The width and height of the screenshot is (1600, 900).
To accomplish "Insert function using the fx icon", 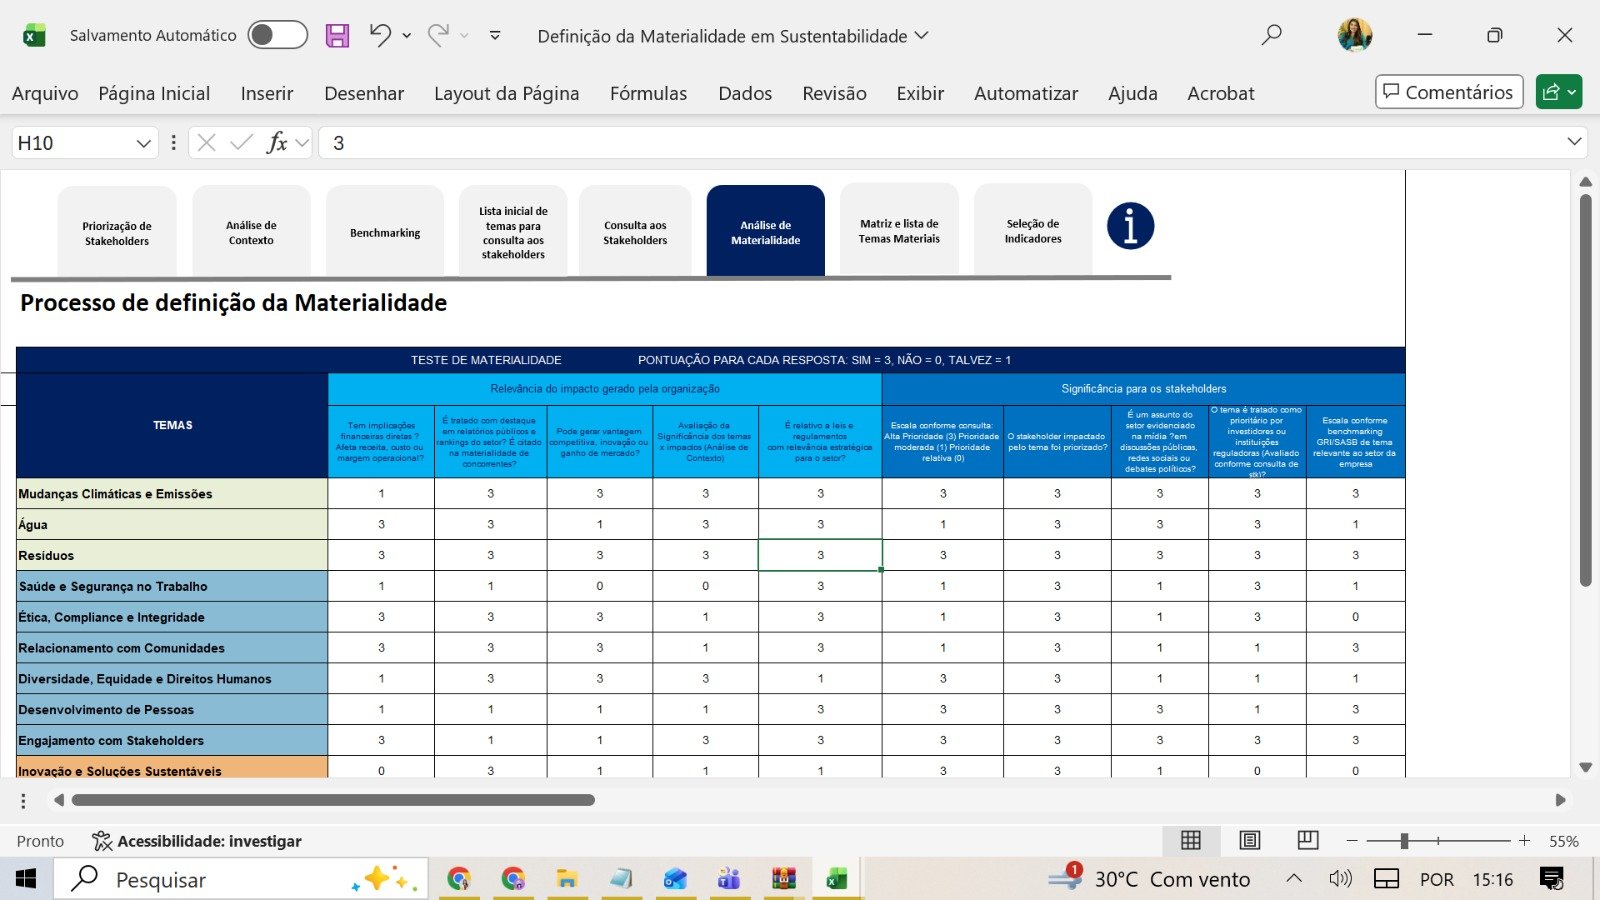I will pos(277,143).
